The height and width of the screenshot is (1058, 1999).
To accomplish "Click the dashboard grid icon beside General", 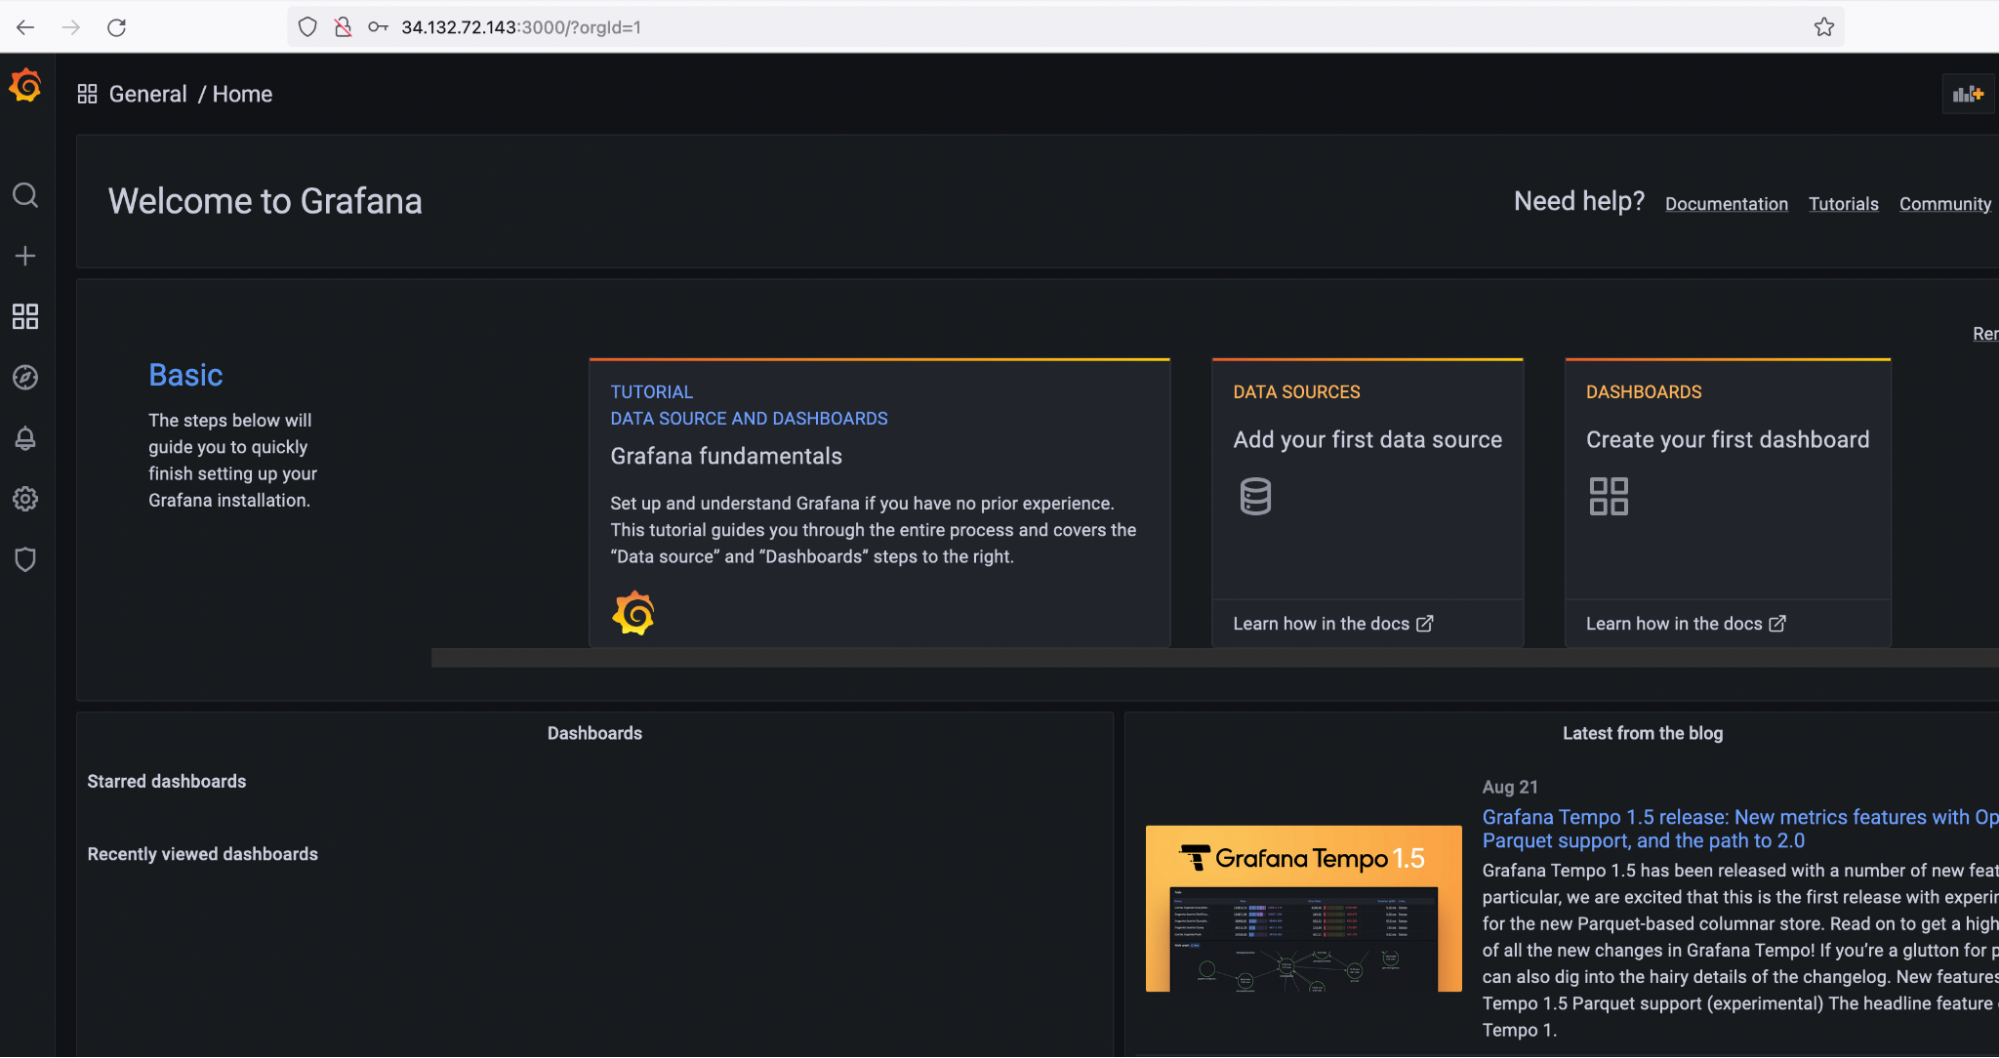I will [x=87, y=94].
